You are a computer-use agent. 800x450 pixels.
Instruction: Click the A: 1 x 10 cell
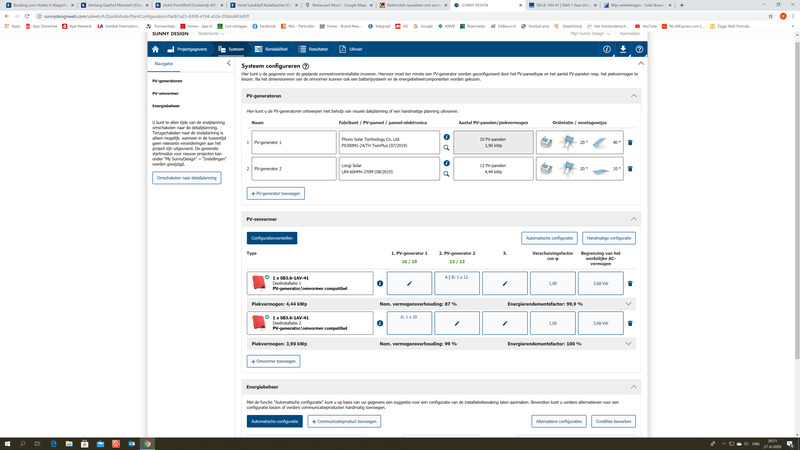coord(409,323)
